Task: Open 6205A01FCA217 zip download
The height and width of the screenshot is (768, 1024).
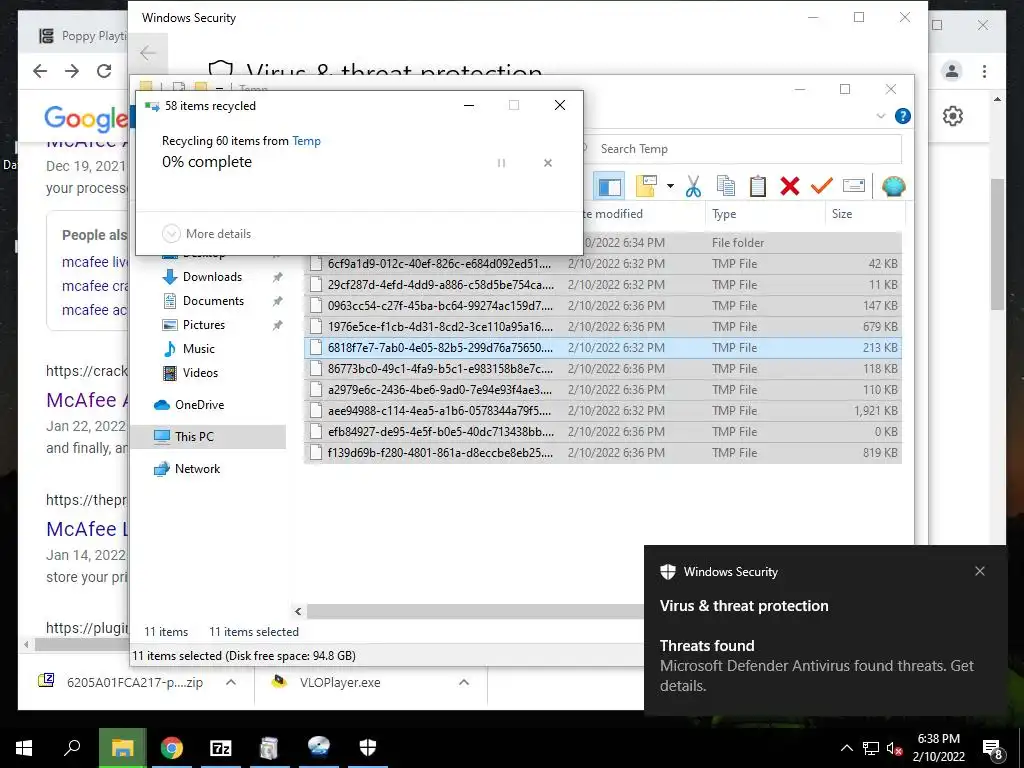Action: click(121, 682)
